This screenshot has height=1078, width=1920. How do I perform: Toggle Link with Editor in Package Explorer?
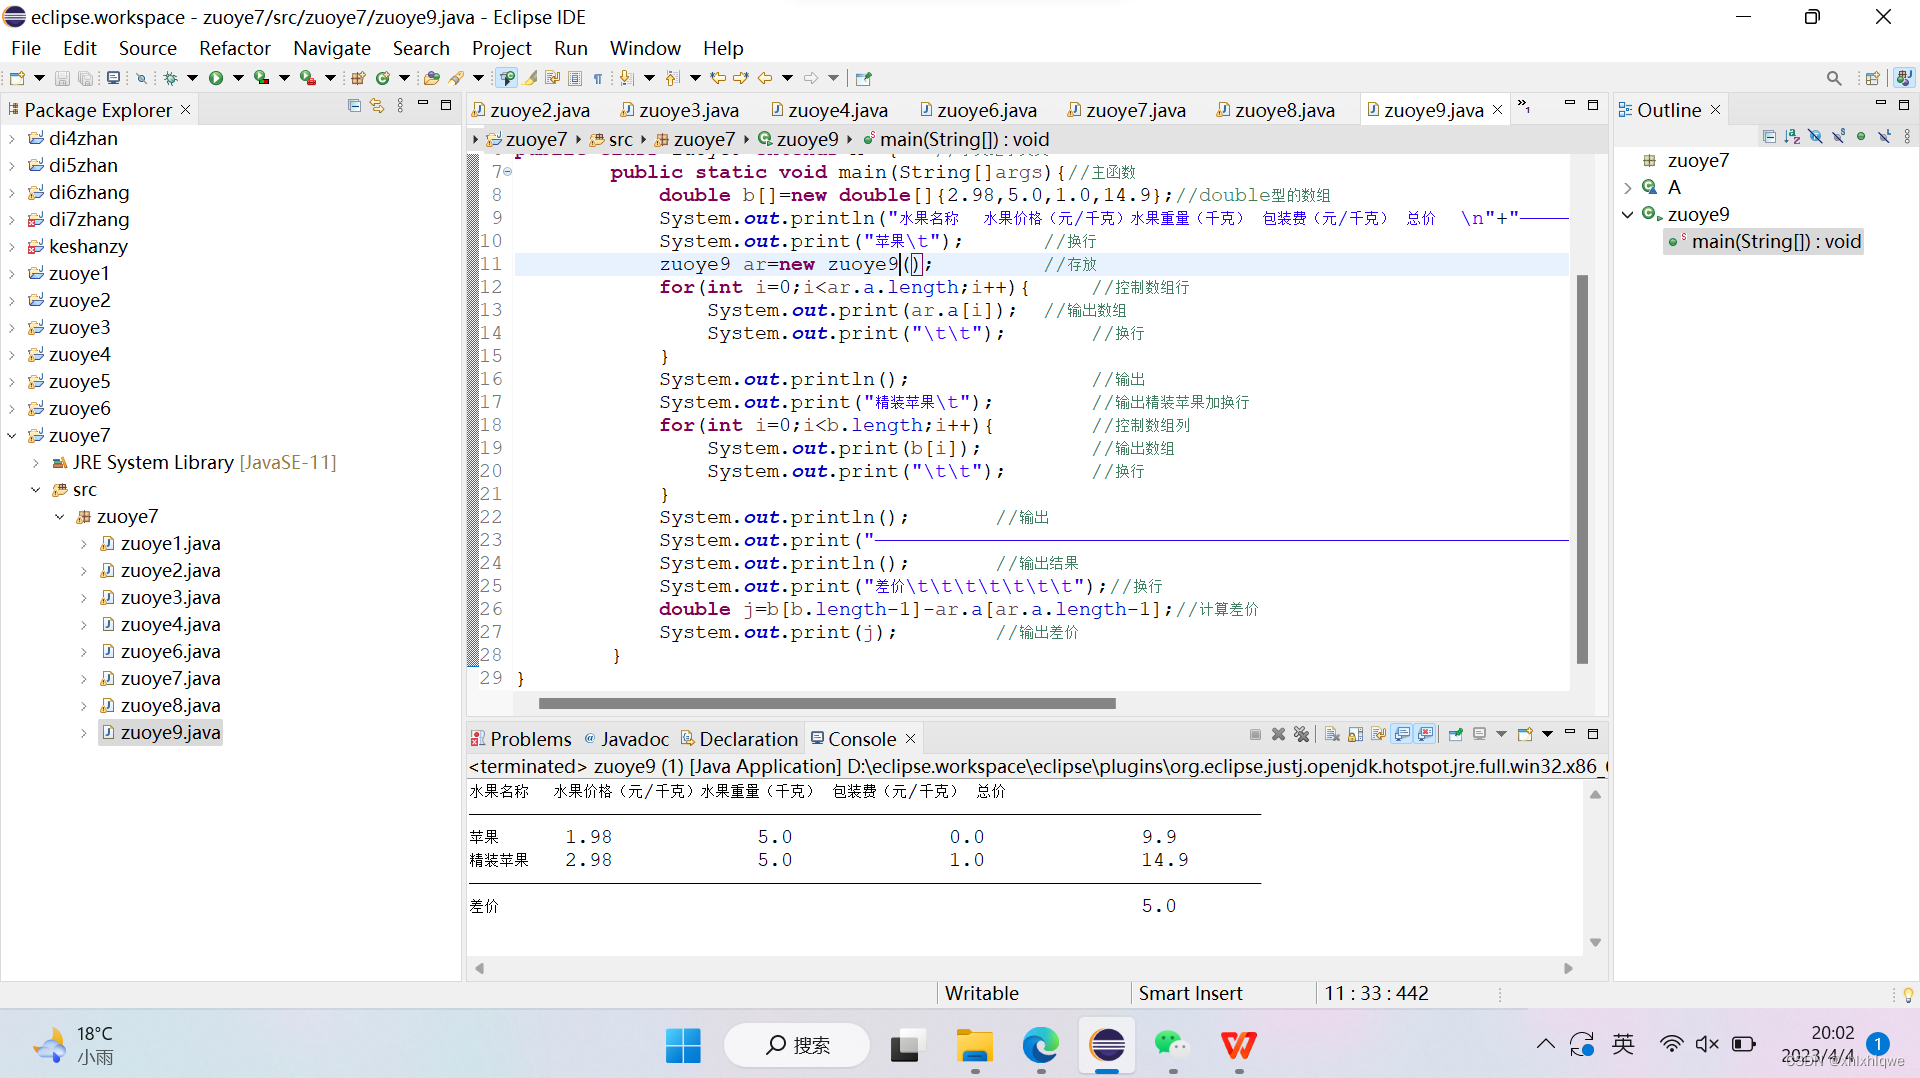377,106
